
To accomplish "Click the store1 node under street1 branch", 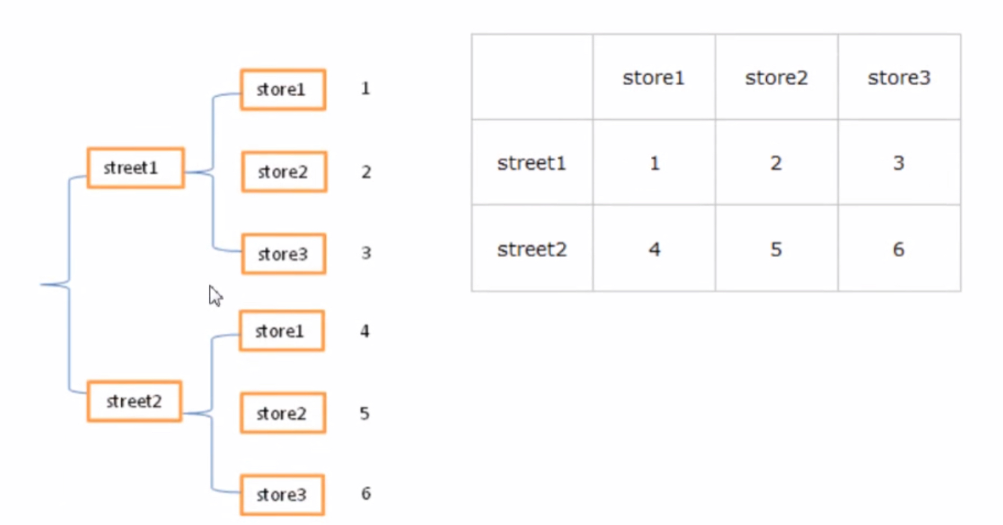I will coord(283,89).
